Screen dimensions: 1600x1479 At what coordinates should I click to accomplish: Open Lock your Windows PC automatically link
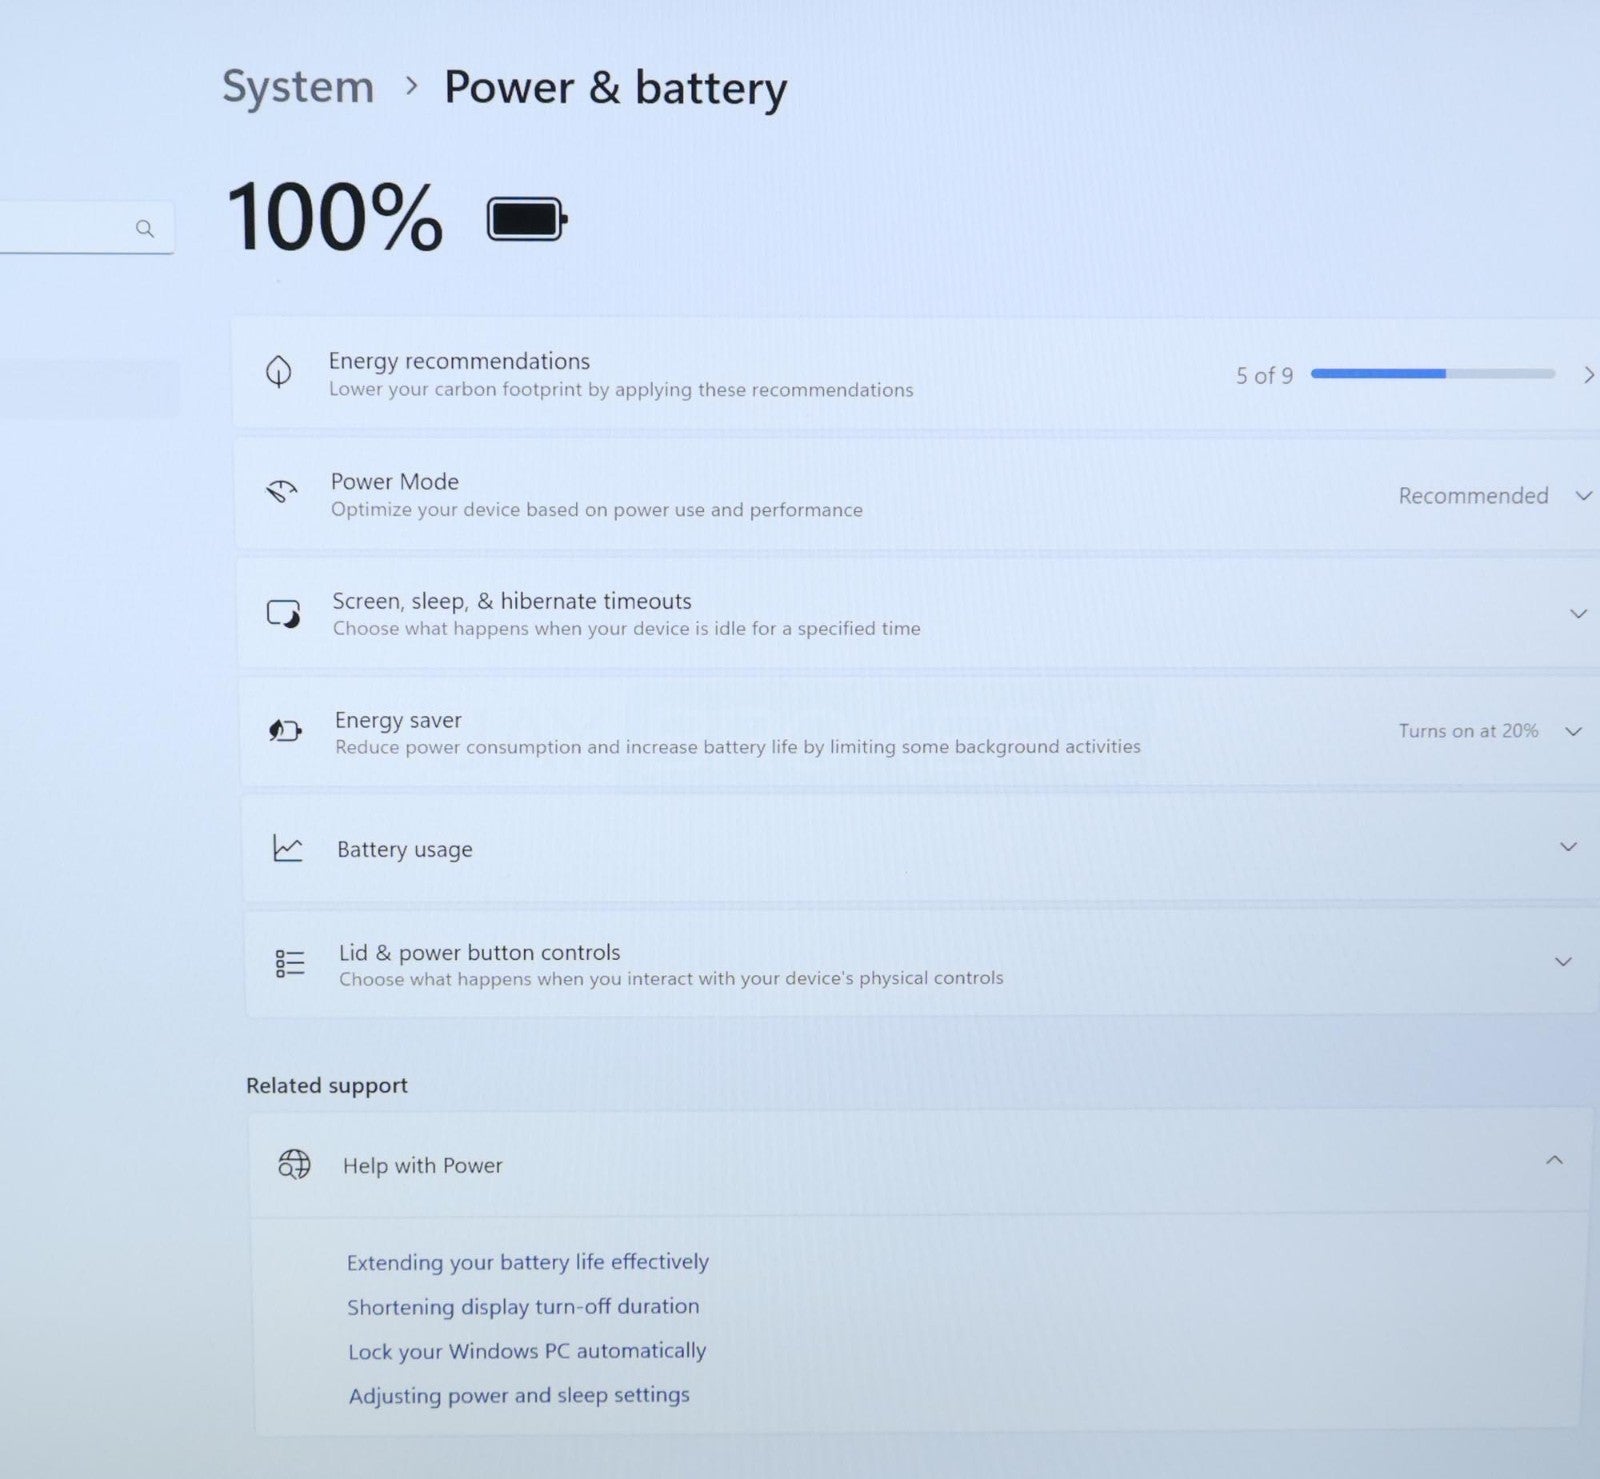coord(527,1351)
